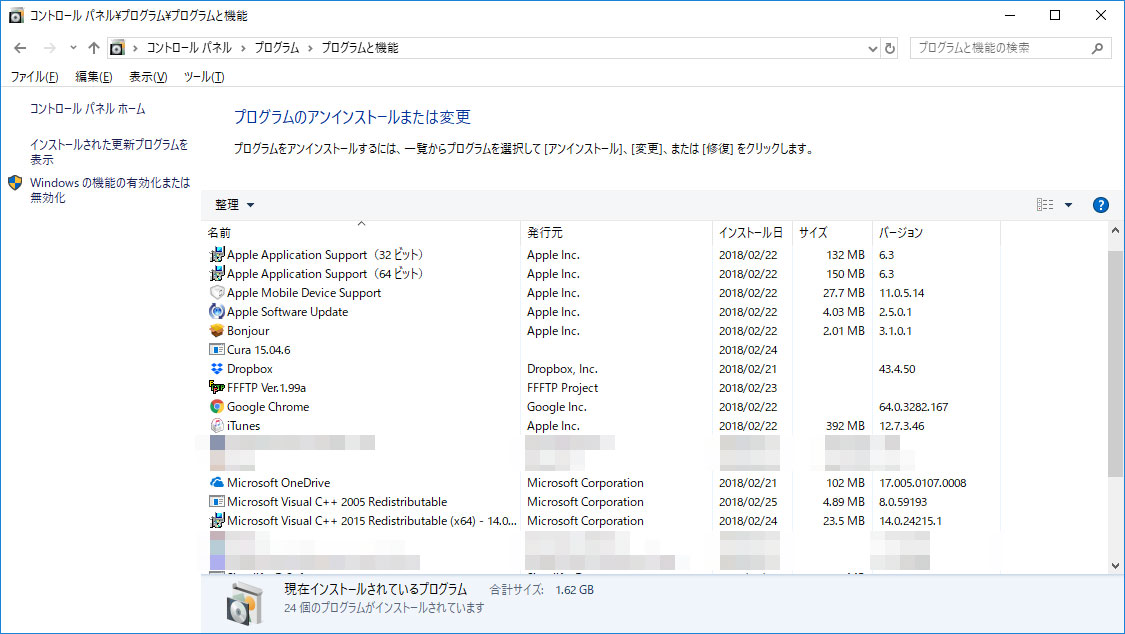1125x634 pixels.
Task: Click the プログラムと機能 breadcrumb segment
Action: [359, 48]
